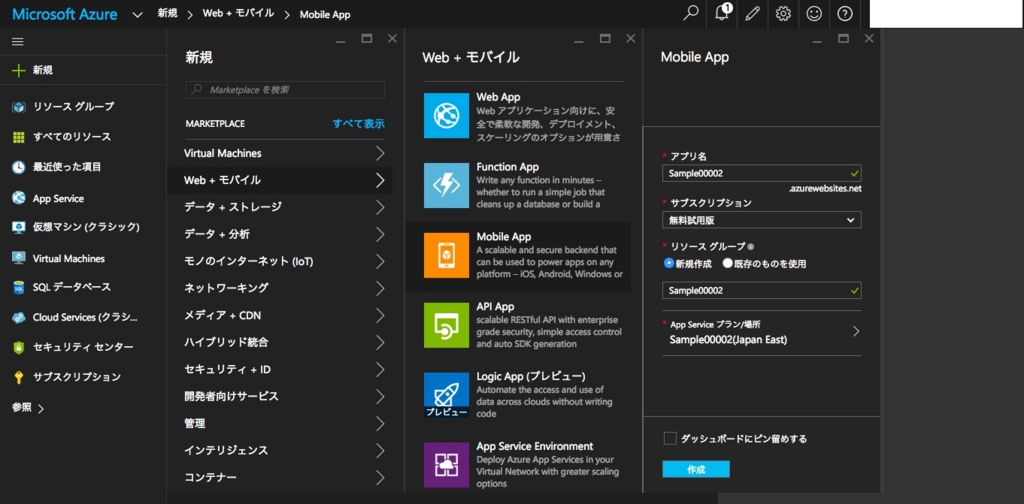Click the リソース グループ info icon

click(751, 247)
